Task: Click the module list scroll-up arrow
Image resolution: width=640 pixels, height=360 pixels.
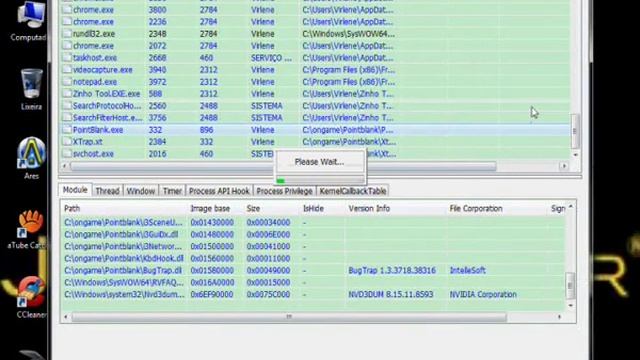Action: pyautogui.click(x=571, y=207)
